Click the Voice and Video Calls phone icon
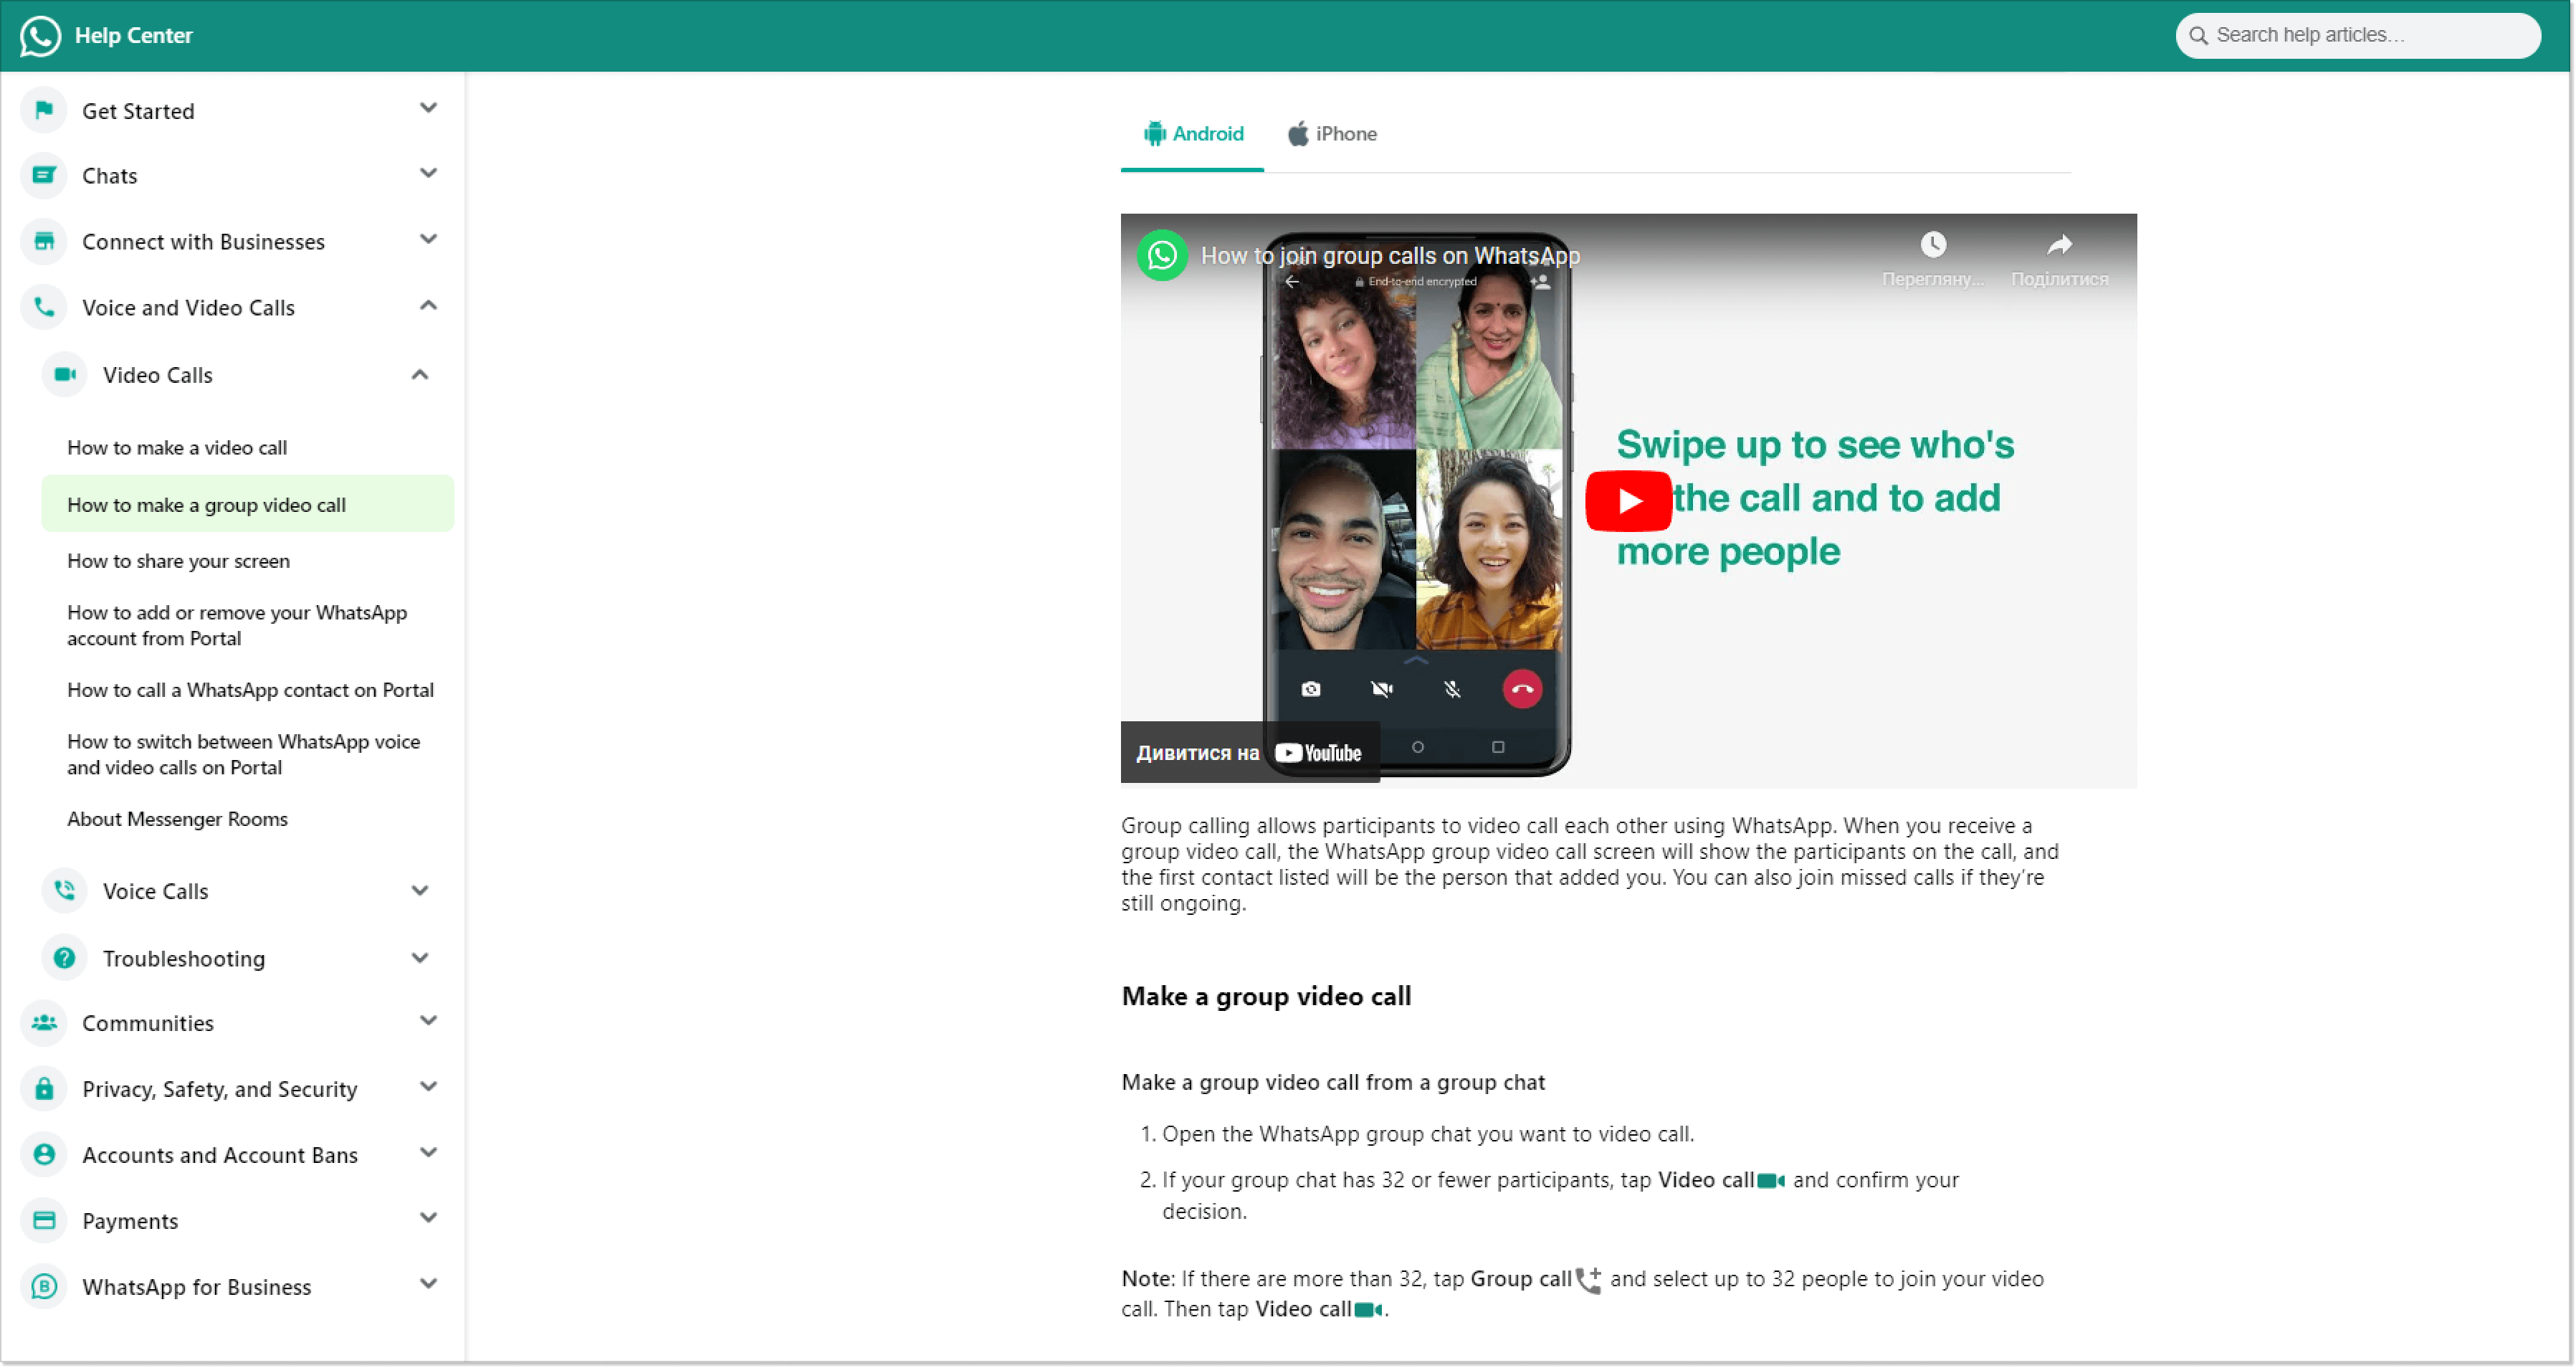Image resolution: width=2576 pixels, height=1368 pixels. tap(44, 307)
